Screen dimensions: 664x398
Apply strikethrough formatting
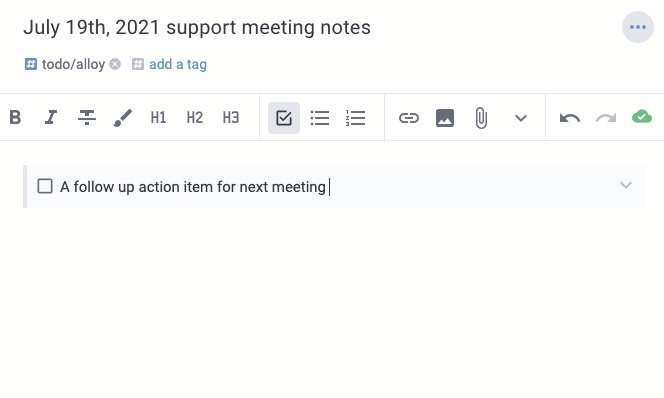click(x=87, y=117)
